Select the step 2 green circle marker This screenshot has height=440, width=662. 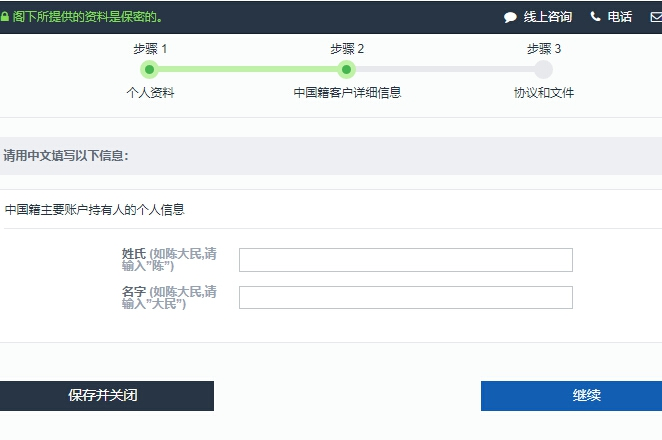[346, 69]
